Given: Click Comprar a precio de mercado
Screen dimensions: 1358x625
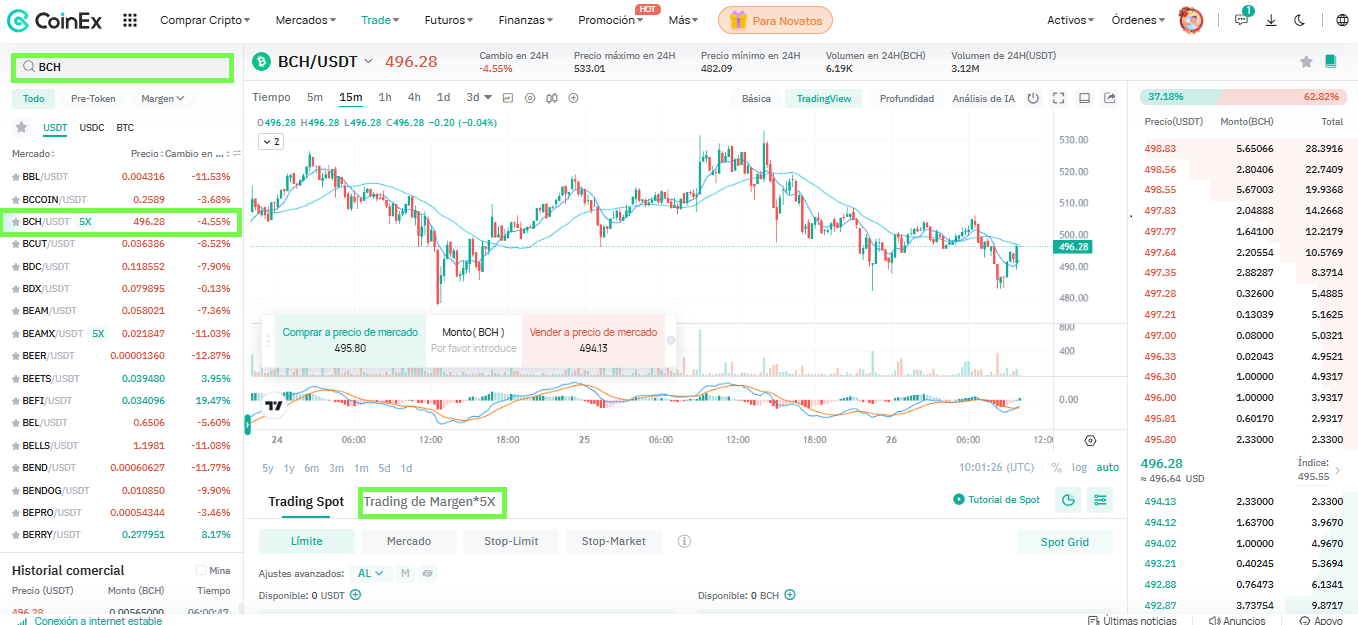Looking at the screenshot, I should click(x=350, y=340).
